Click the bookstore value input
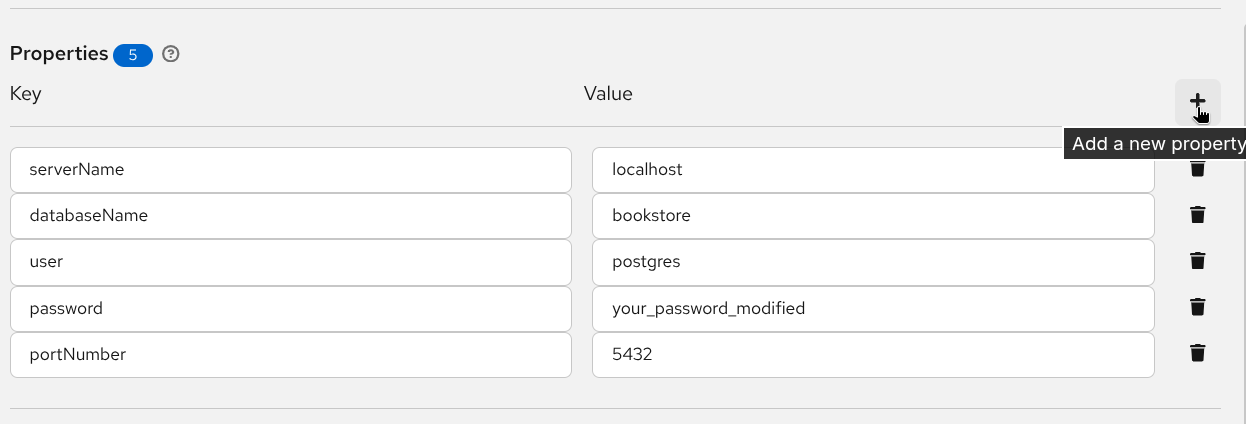 tap(872, 216)
